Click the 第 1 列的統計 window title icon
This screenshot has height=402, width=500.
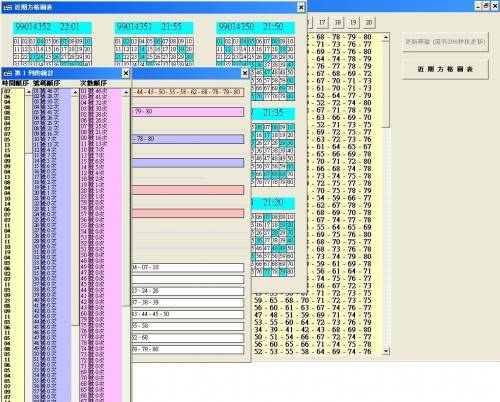[x=8, y=73]
